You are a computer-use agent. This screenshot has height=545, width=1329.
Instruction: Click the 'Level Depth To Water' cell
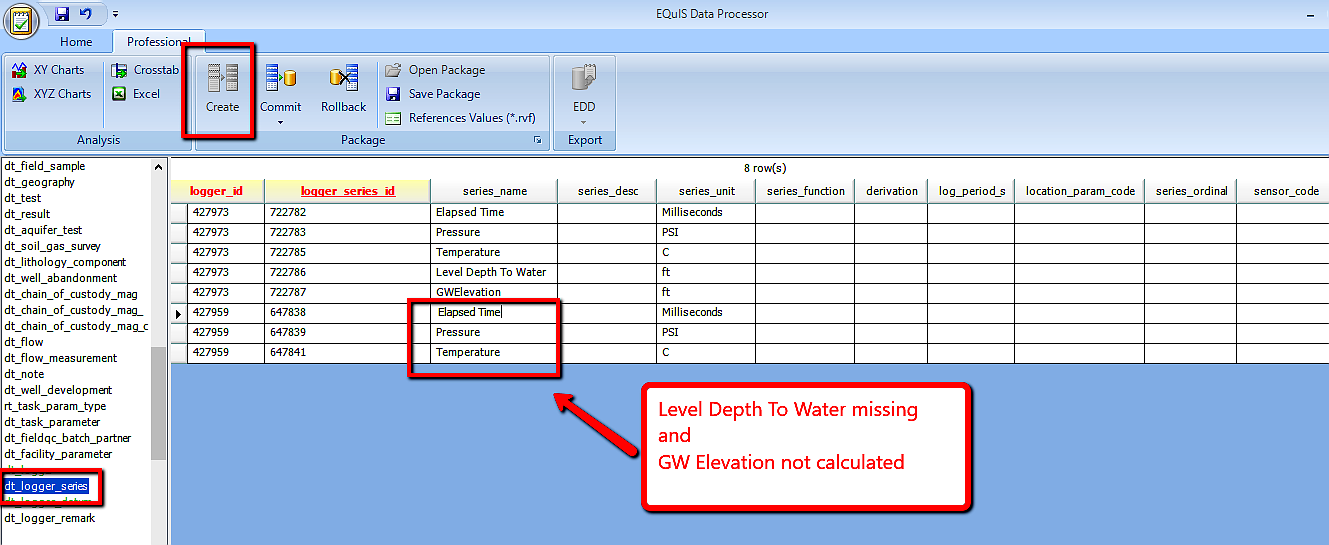pos(494,272)
